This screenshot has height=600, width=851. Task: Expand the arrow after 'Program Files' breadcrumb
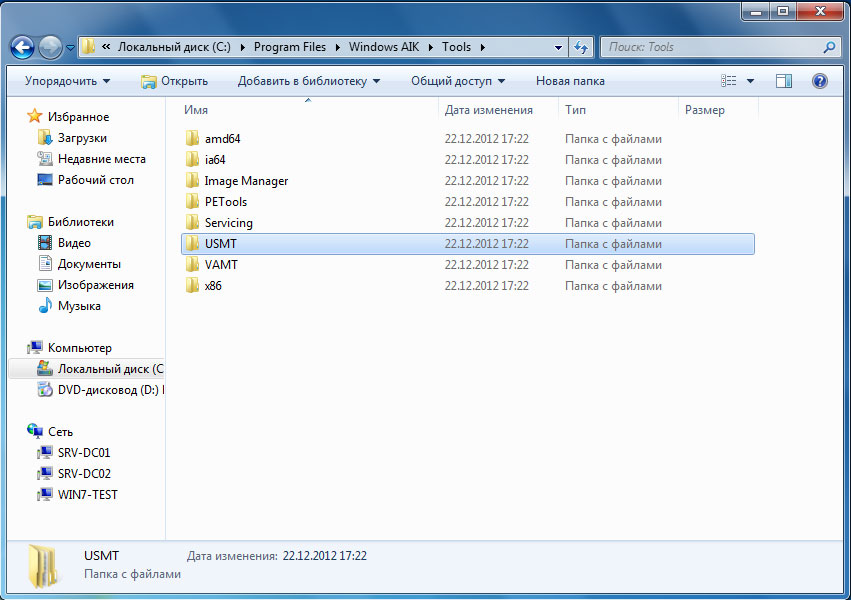[x=337, y=48]
